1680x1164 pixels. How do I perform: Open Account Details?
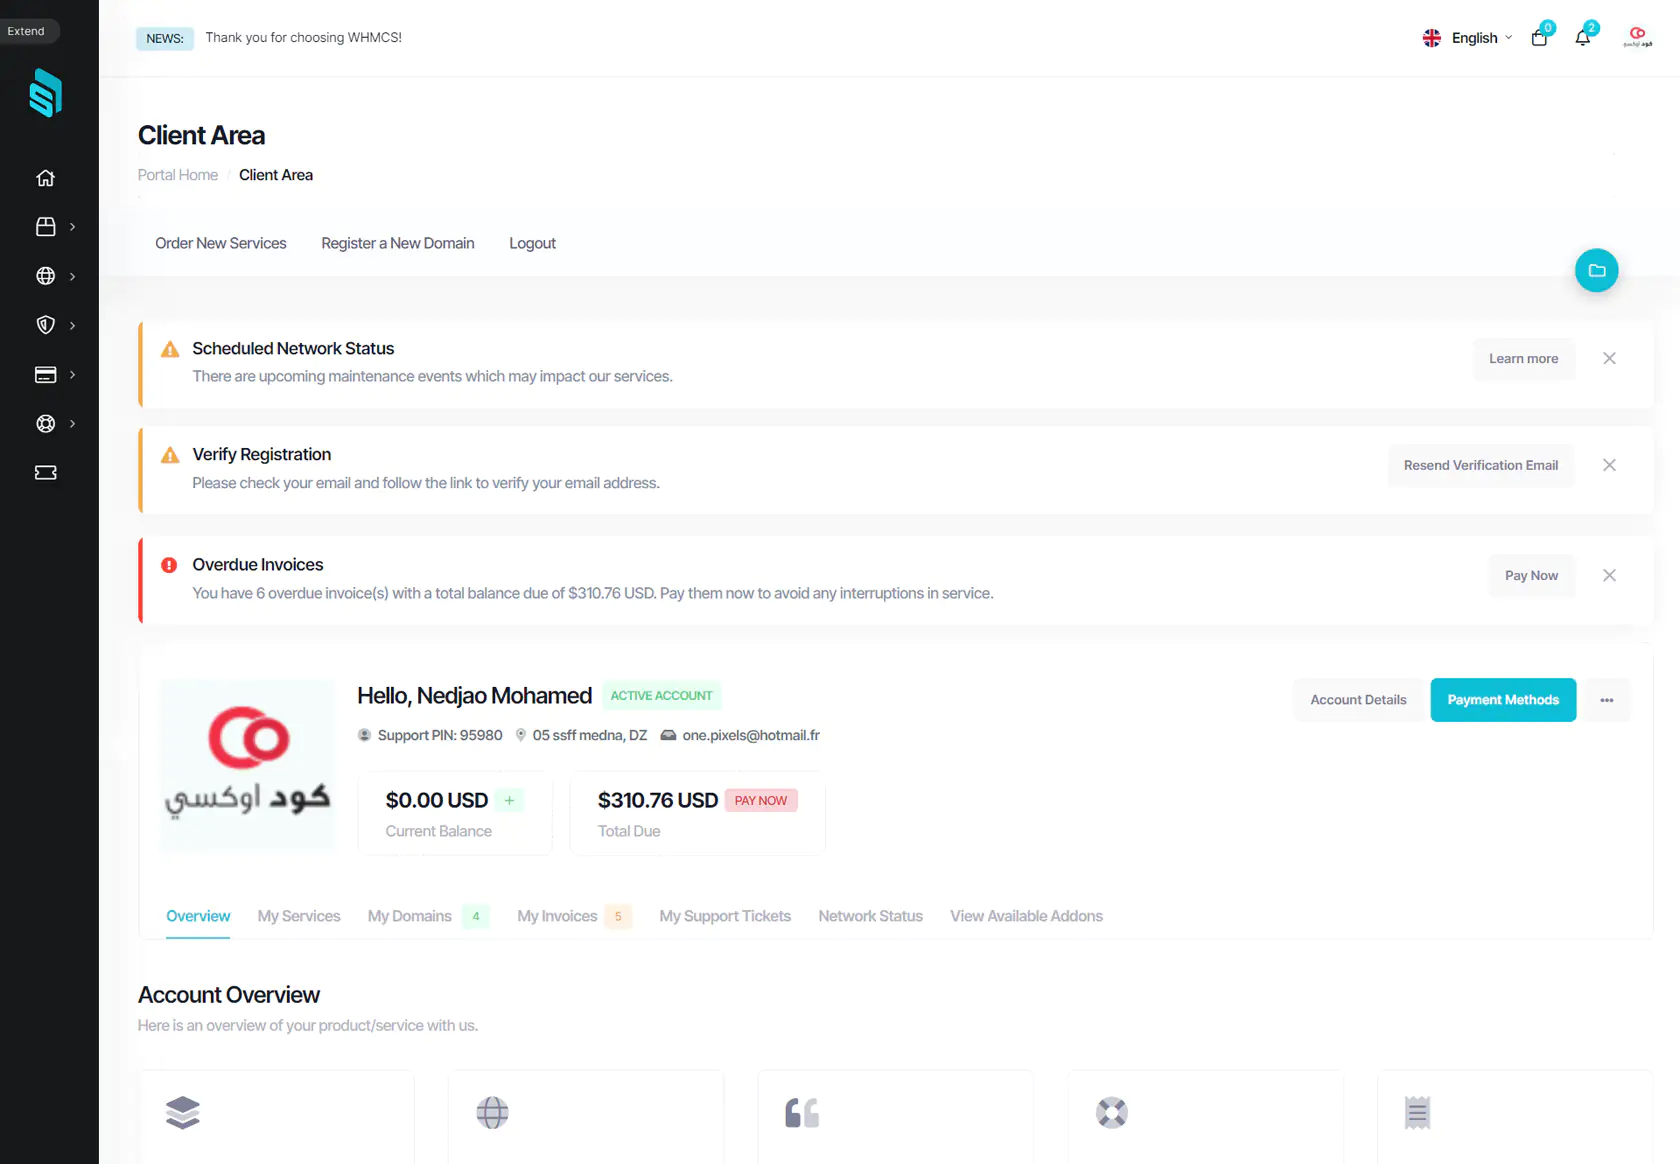click(x=1358, y=700)
